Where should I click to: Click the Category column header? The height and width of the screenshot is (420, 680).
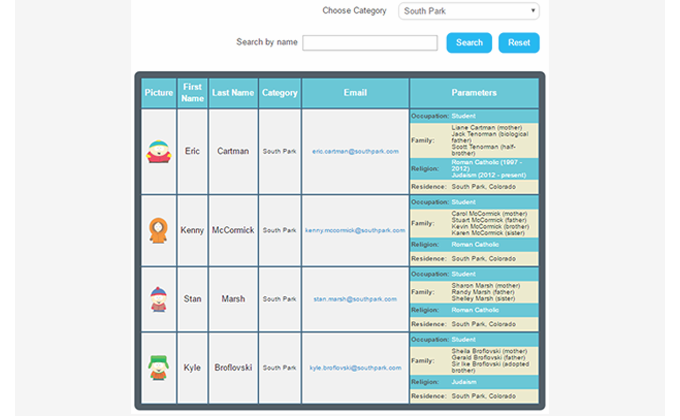tap(280, 93)
